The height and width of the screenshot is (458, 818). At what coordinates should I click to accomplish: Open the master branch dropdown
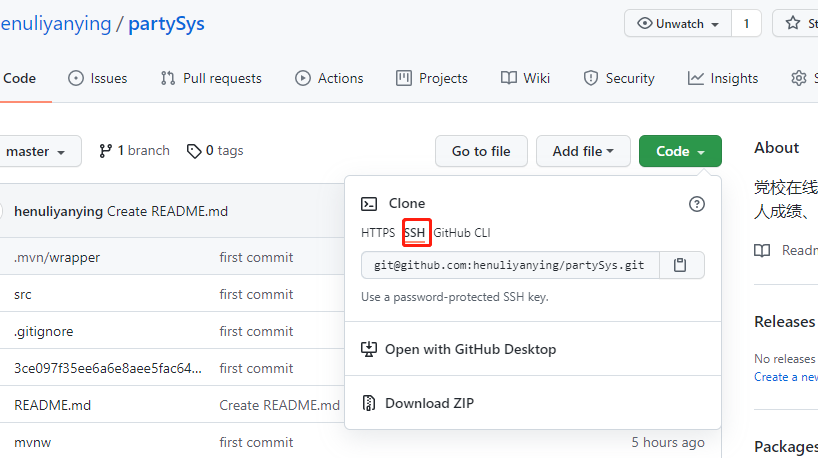(39, 151)
